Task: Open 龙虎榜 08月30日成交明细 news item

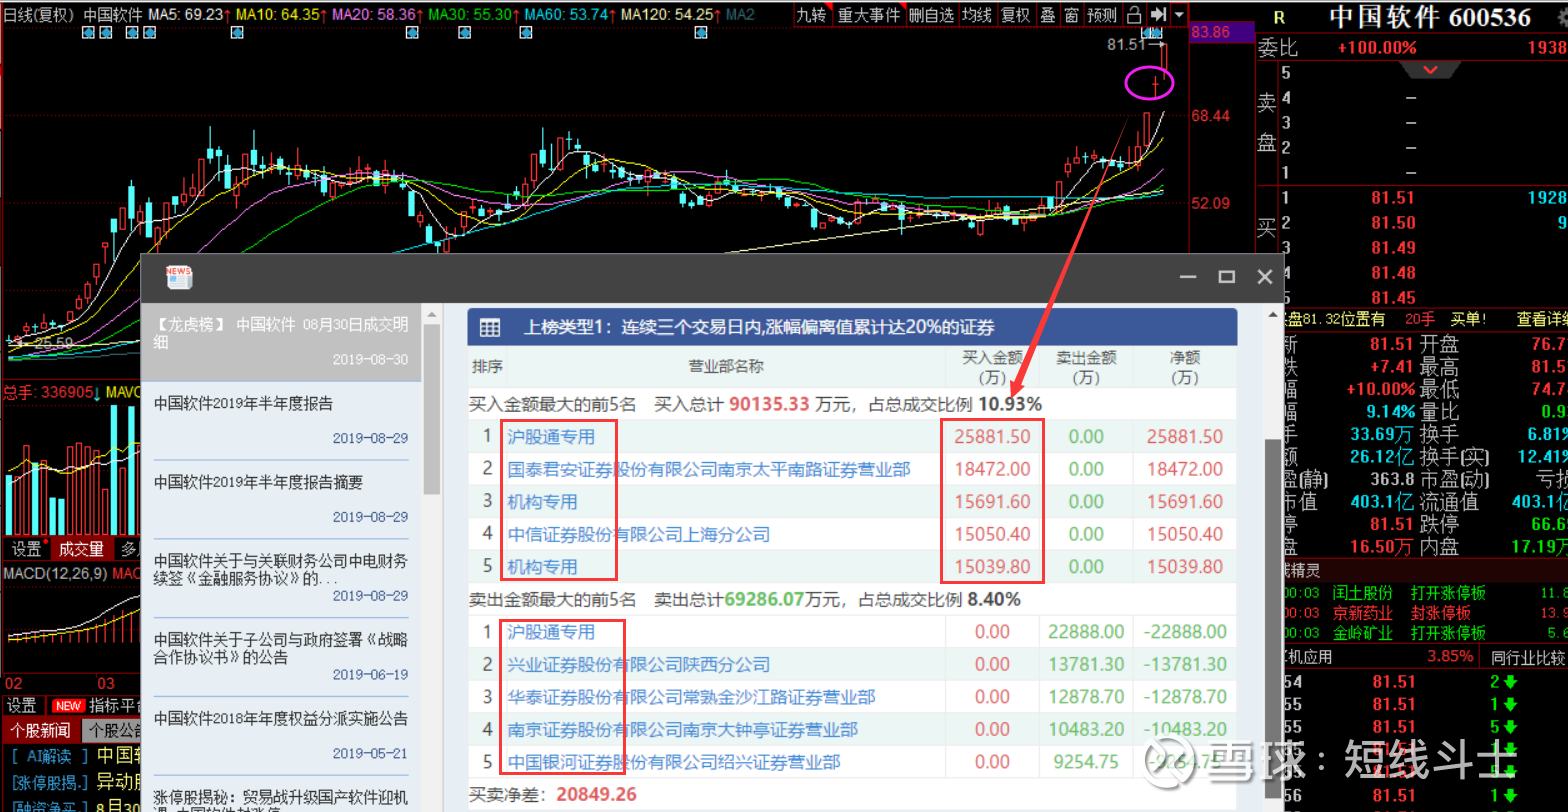Action: coord(281,341)
